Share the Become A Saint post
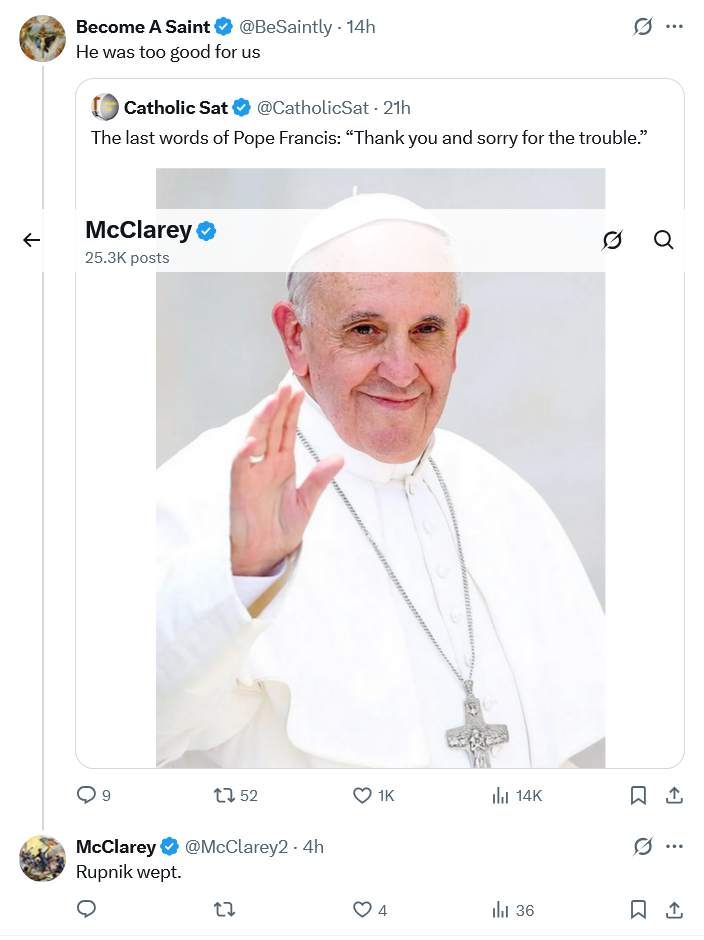The width and height of the screenshot is (704, 940). 674,795
